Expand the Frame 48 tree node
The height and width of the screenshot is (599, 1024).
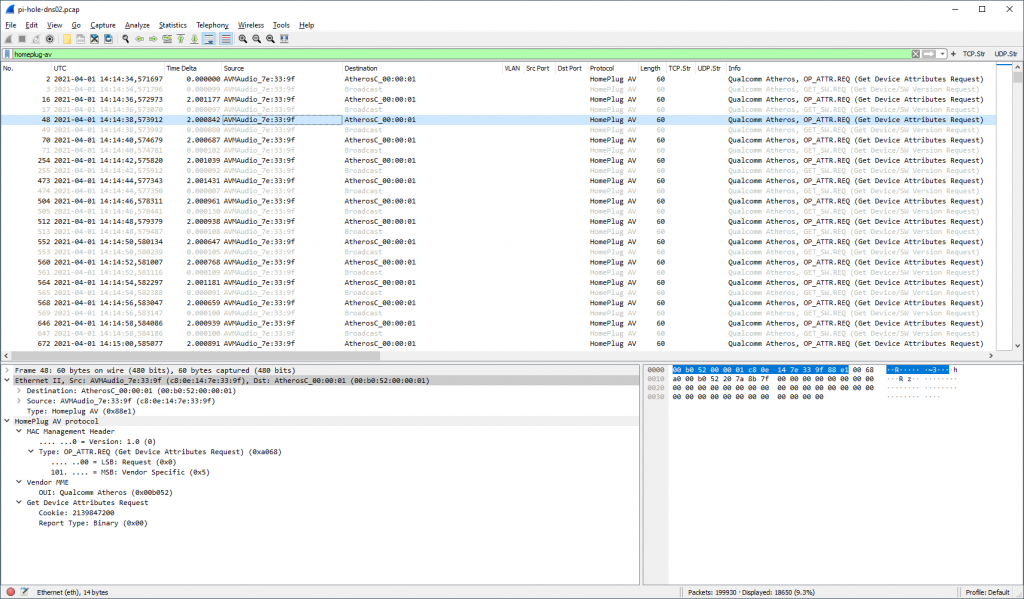point(7,370)
